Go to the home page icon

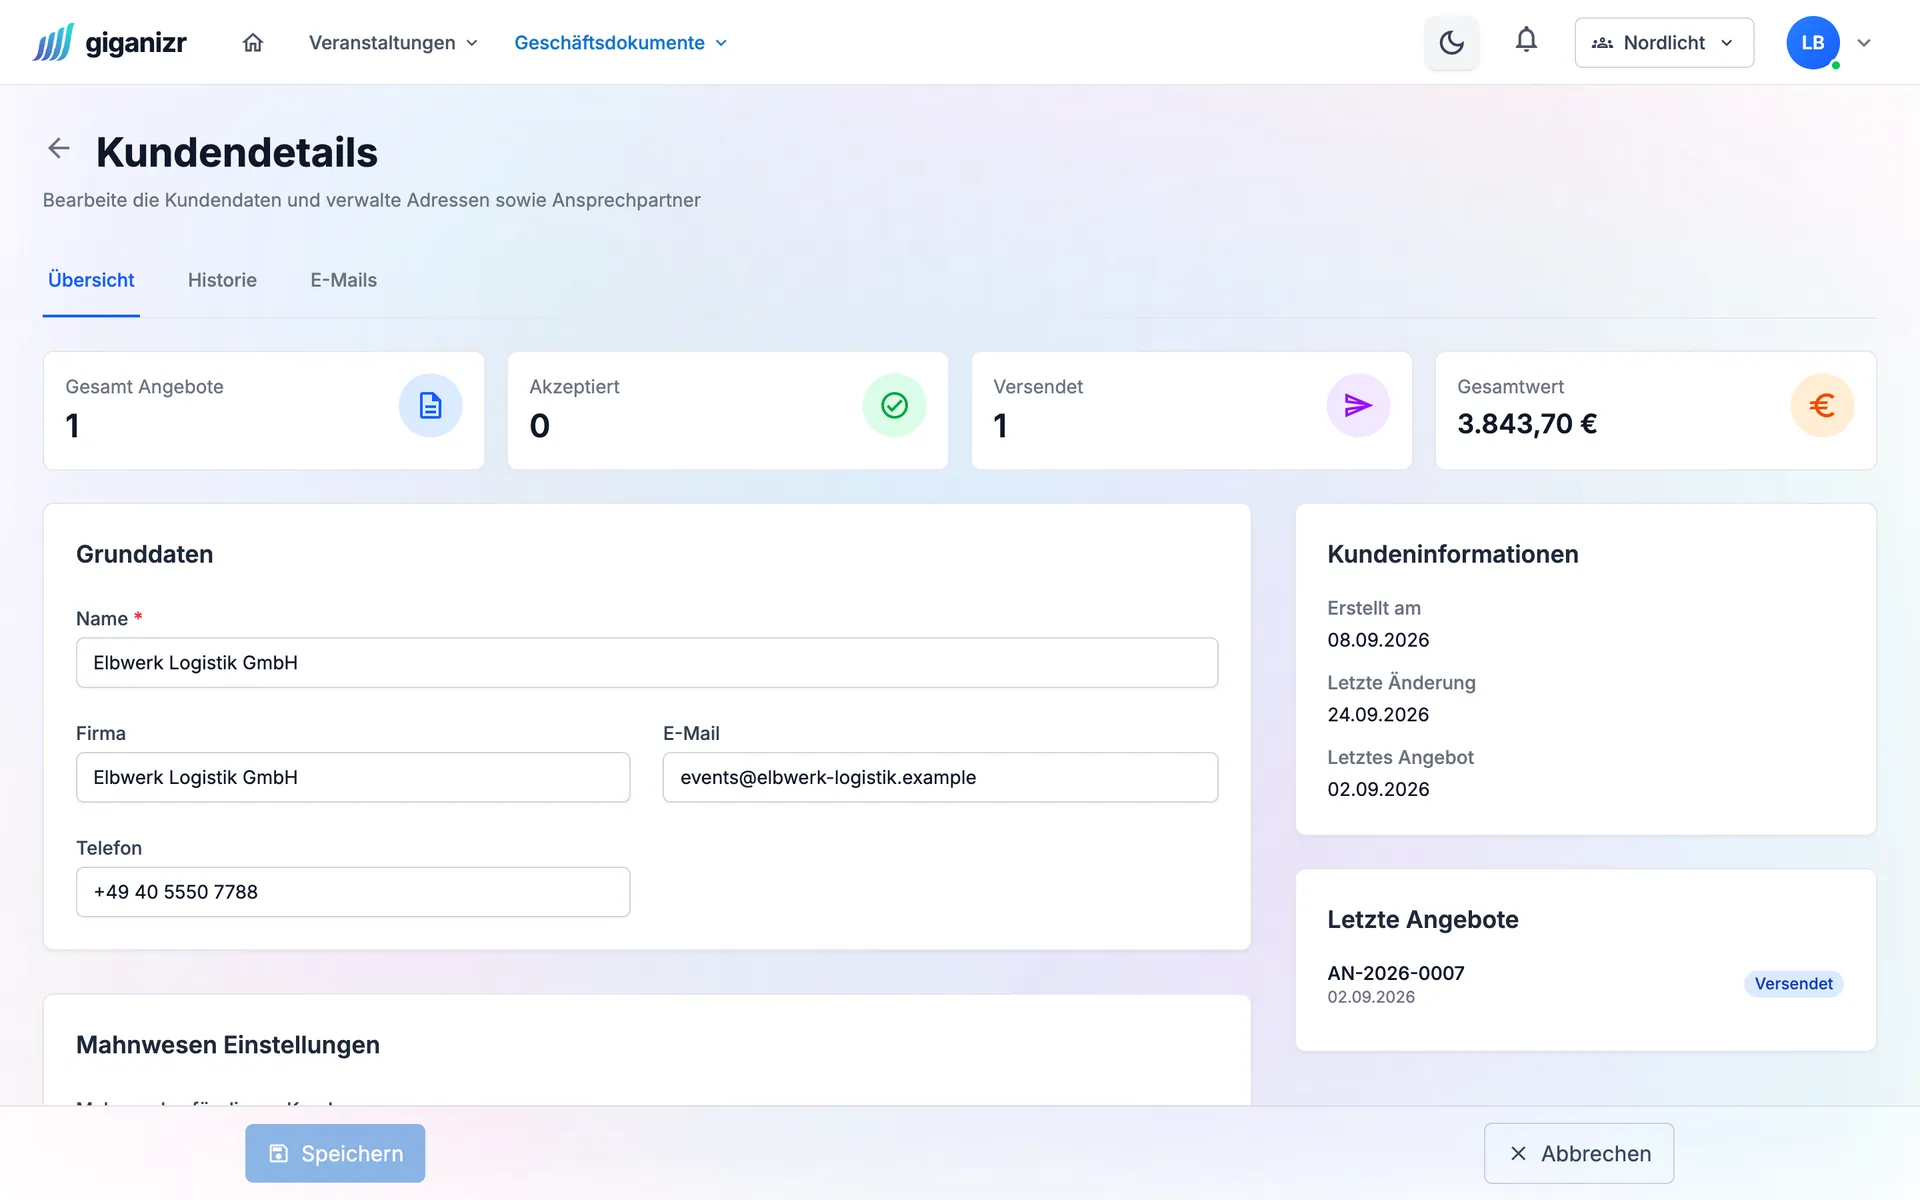(253, 42)
